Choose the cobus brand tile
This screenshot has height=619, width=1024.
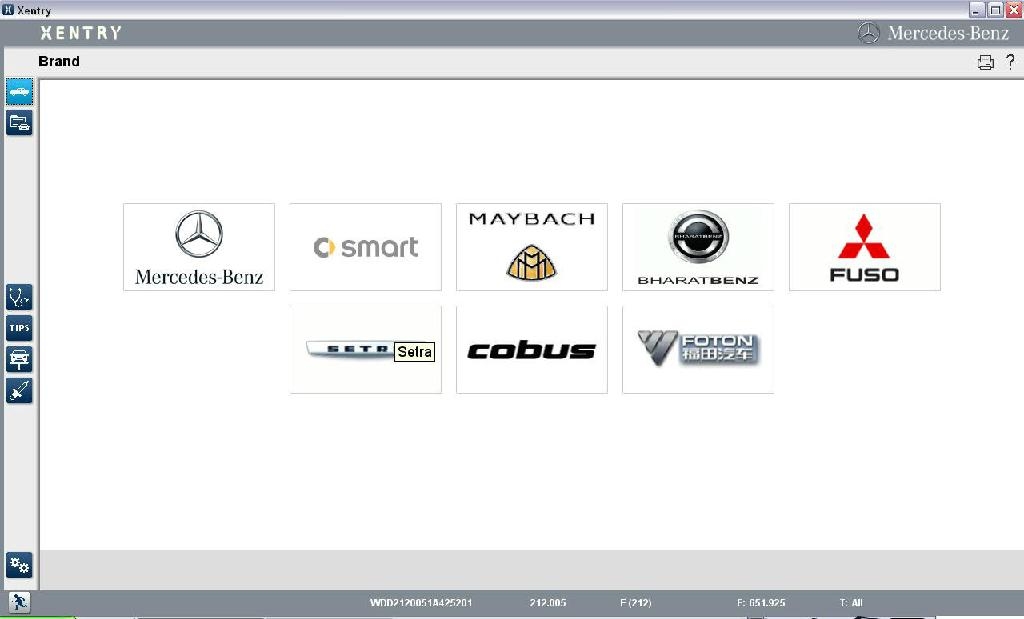click(532, 349)
